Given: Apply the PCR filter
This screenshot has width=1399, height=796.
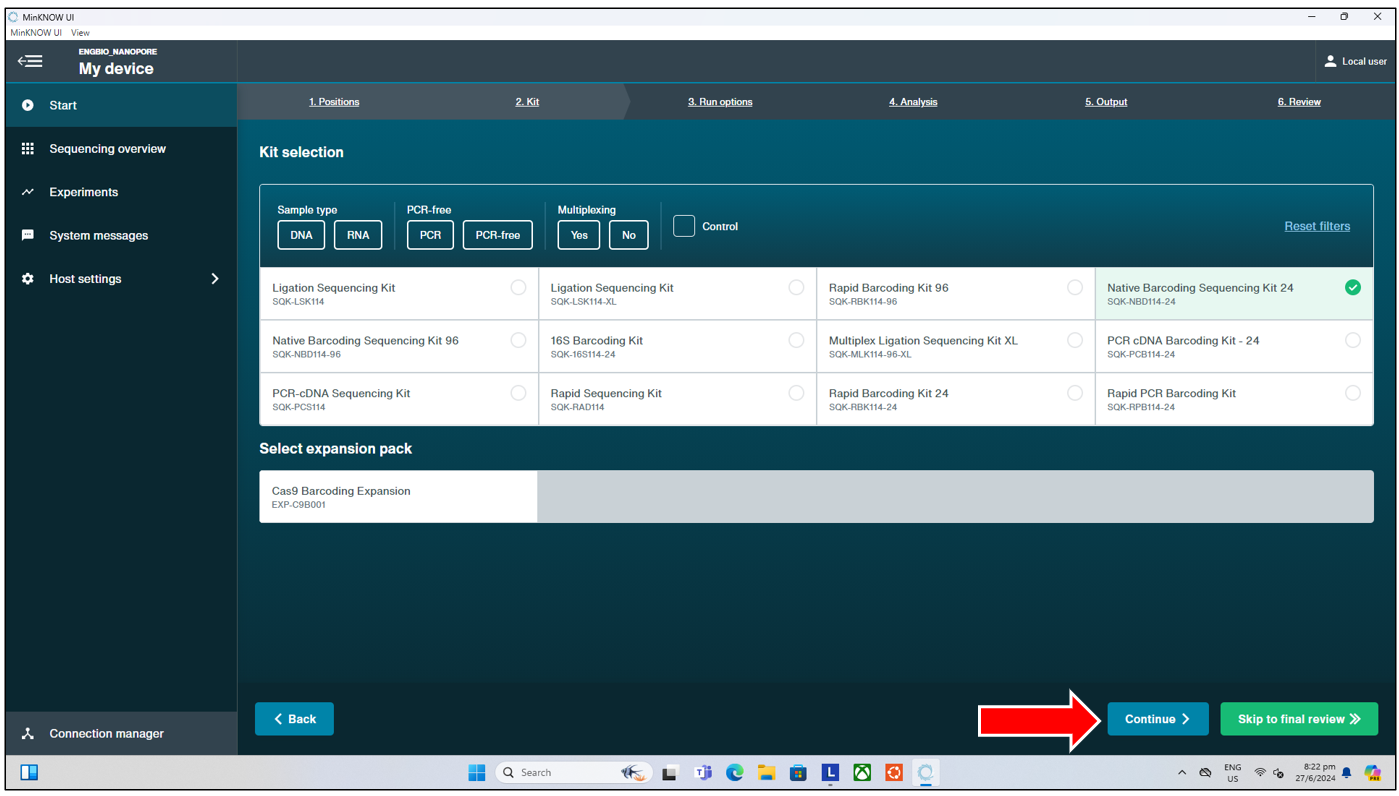Looking at the screenshot, I should (430, 235).
